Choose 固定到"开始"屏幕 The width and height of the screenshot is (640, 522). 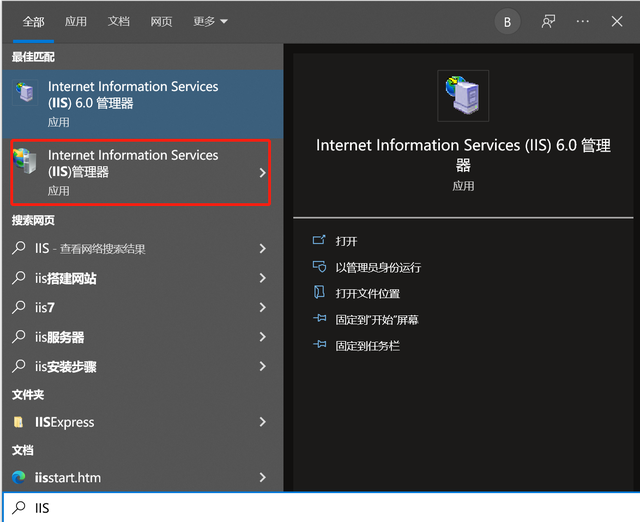click(x=377, y=320)
